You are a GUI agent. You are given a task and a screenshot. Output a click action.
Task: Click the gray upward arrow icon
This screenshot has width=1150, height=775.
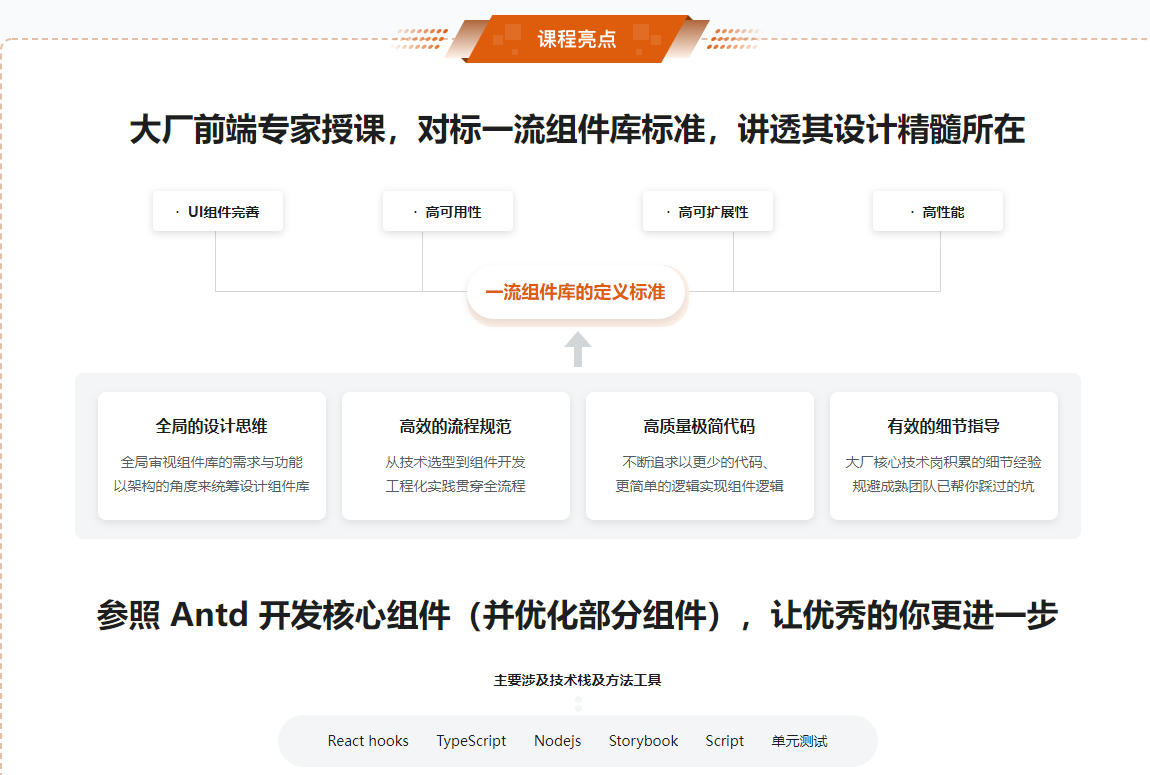578,350
